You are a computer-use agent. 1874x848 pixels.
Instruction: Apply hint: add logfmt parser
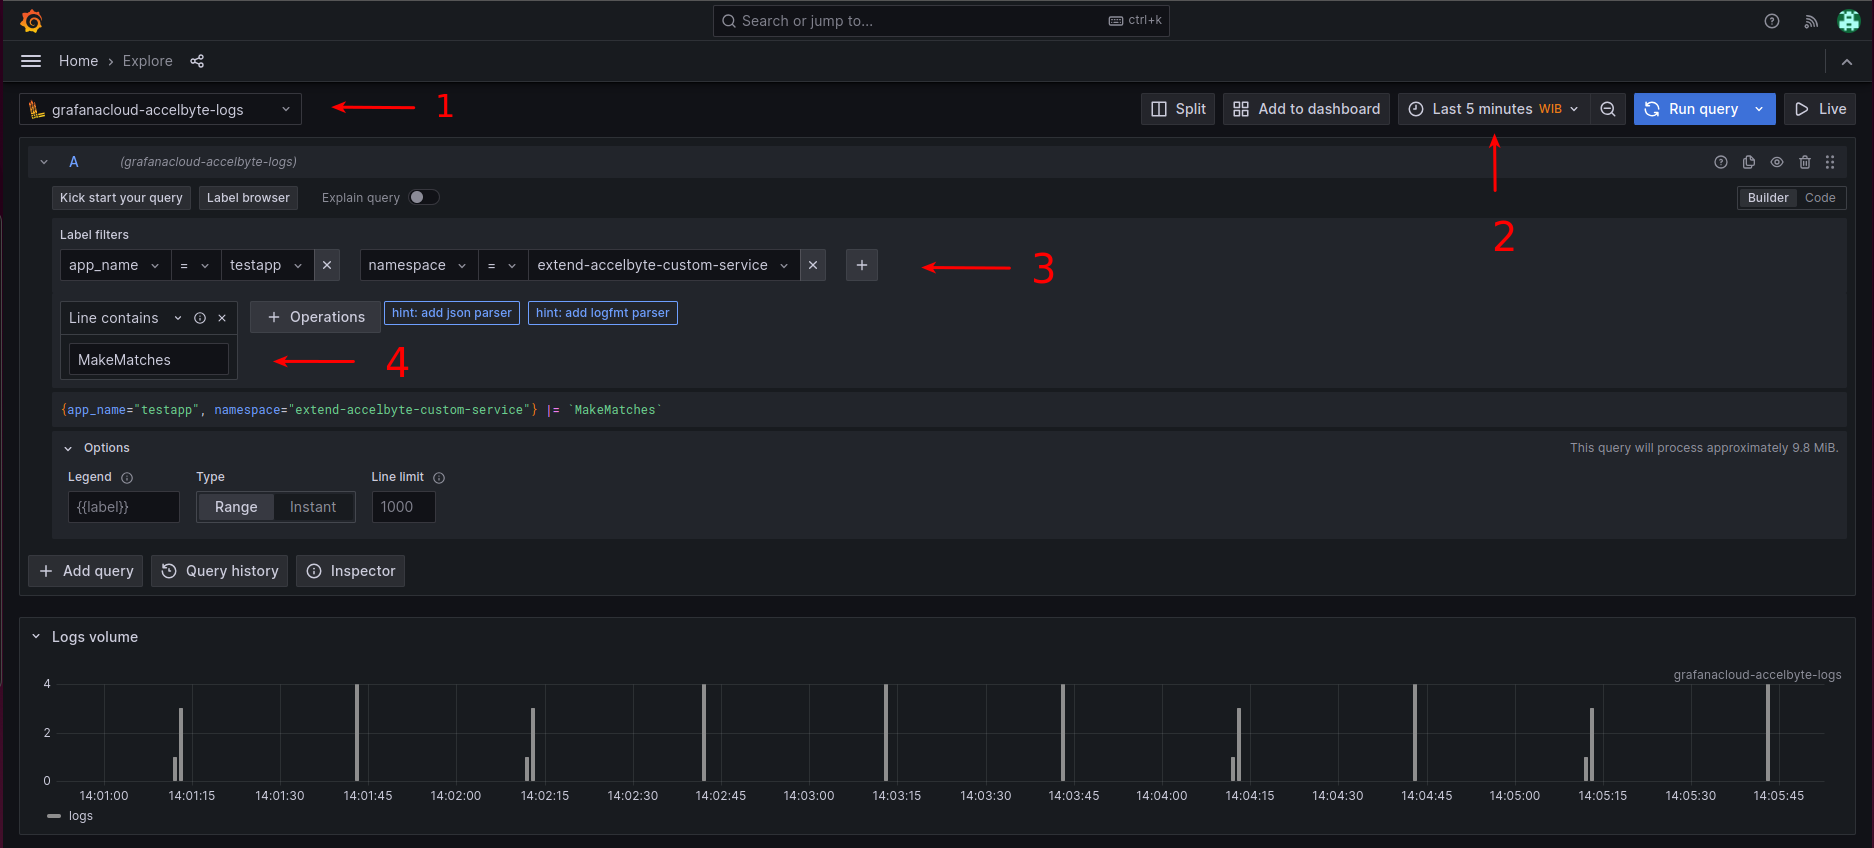602,313
